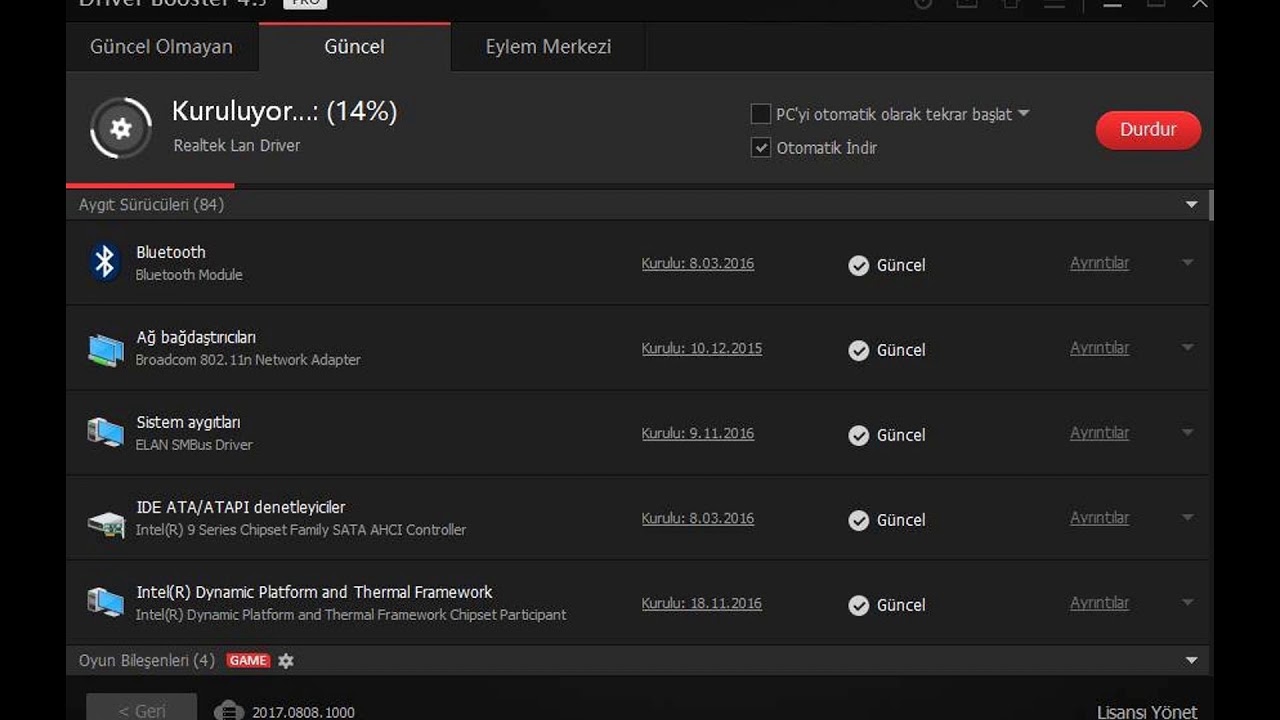Image resolution: width=1280 pixels, height=720 pixels.
Task: Click the Kuruluyor…: (14%) status text
Action: [285, 111]
